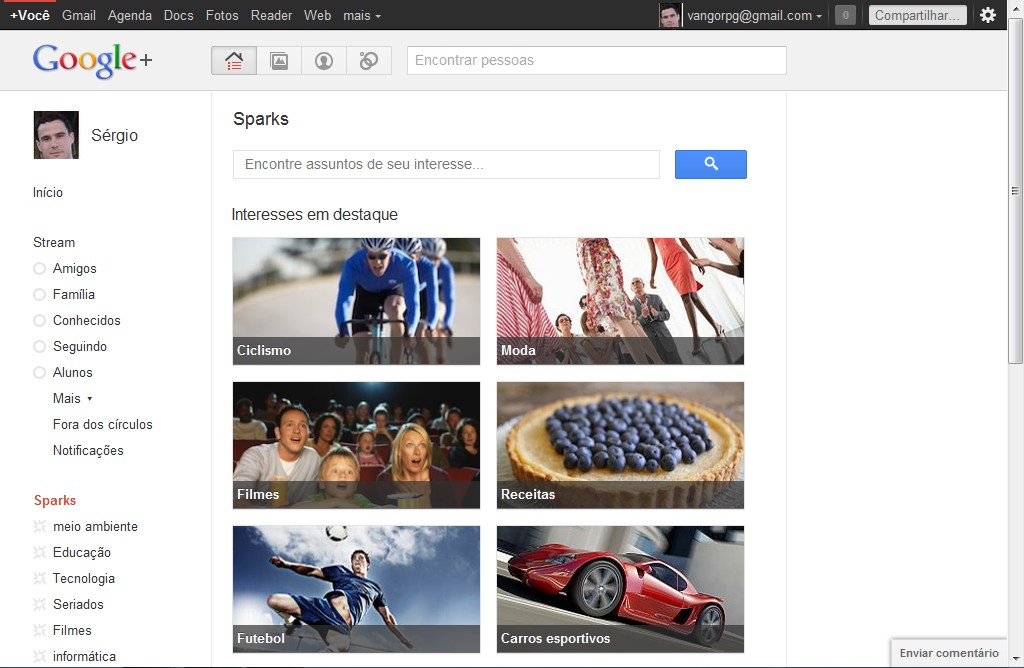Open the Circles icon in toolbar

coord(369,61)
